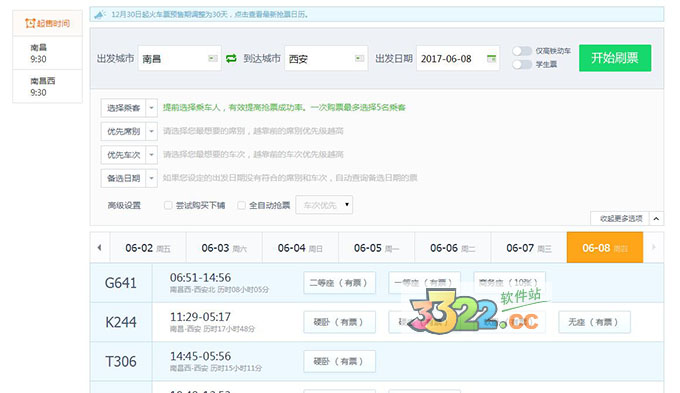
Task: Collapse options via 收起更多选项
Action: (621, 219)
